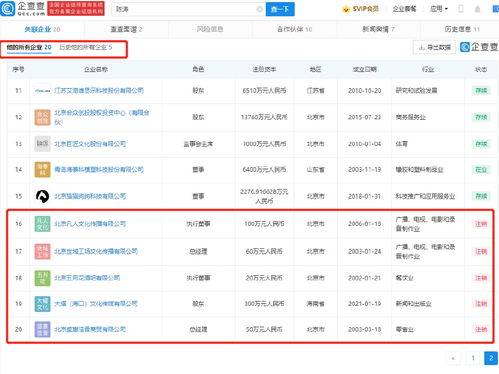This screenshot has height=374, width=499.
Task: Click the date 2010-10-20 in row 11
Action: (x=365, y=91)
